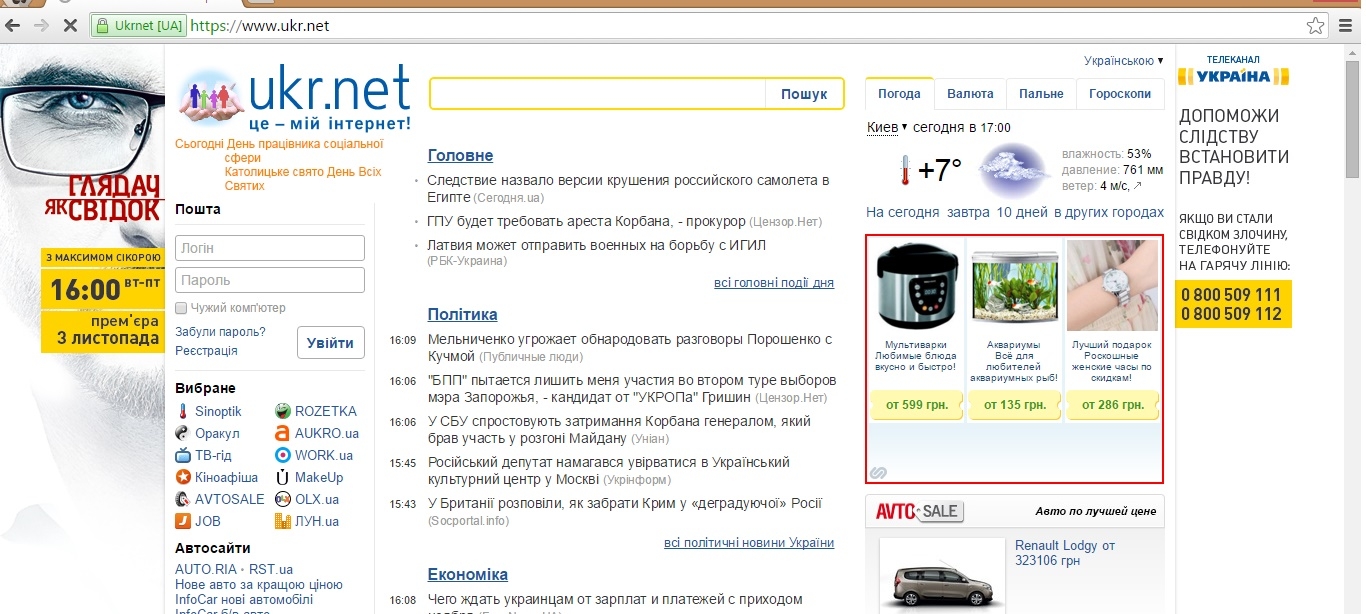Viewport: 1366px width, 614px height.
Task: Open the OLX.ua icon in Вибране
Action: 283,499
